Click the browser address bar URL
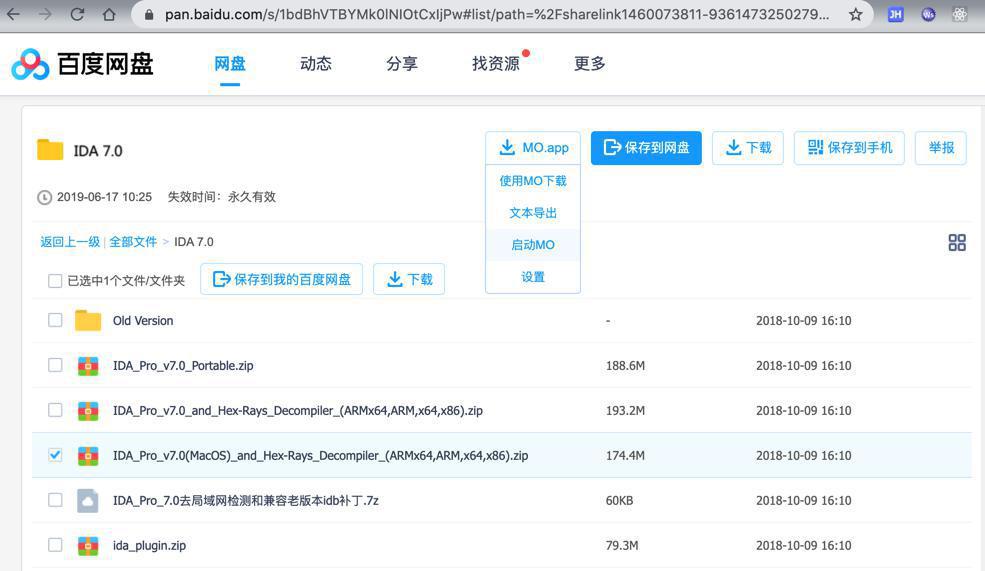985x571 pixels. pos(496,14)
